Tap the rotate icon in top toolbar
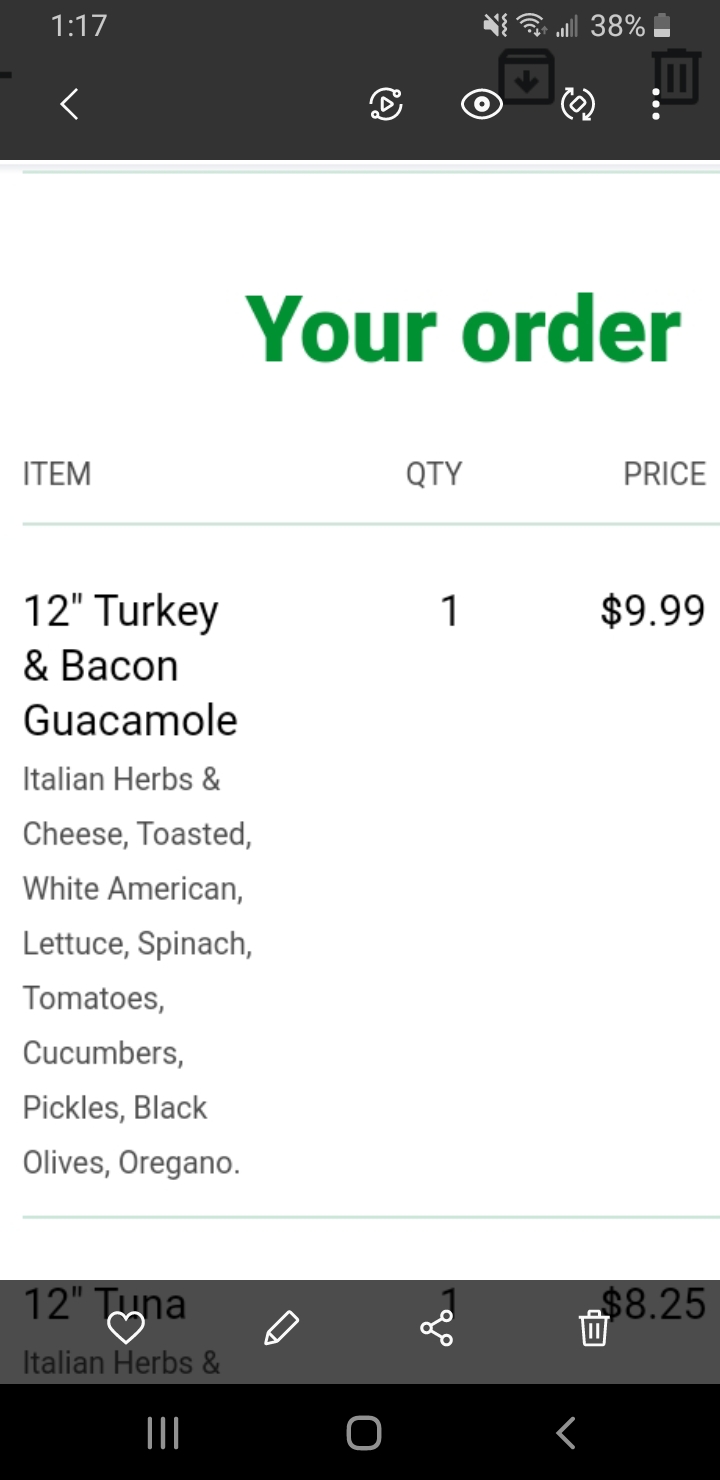Screen dimensions: 720x1480 tap(578, 104)
